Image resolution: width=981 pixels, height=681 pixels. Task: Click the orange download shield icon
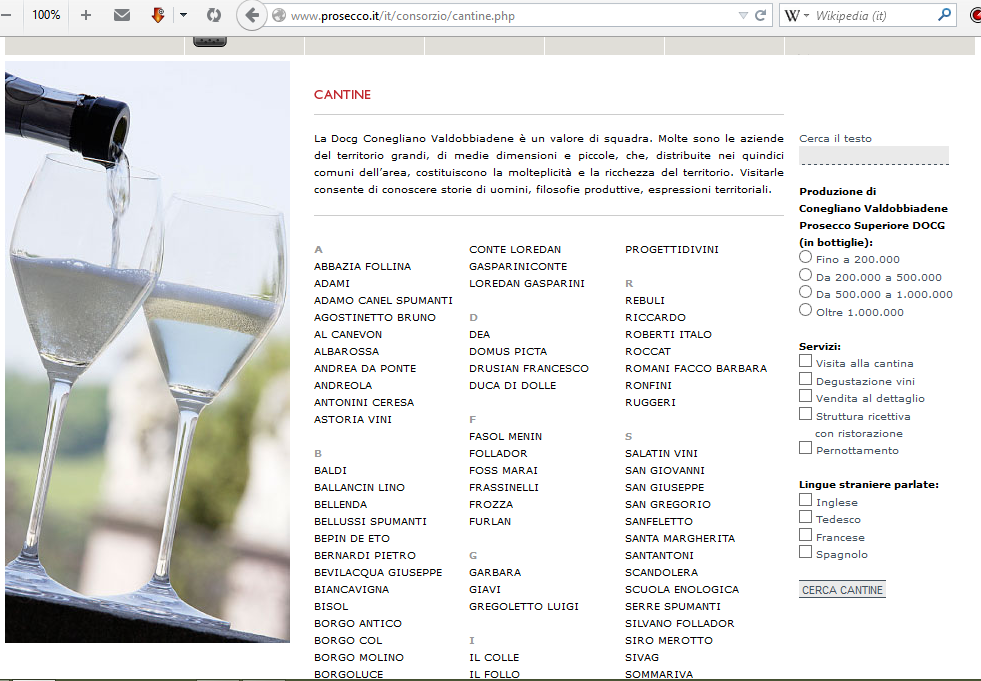158,15
